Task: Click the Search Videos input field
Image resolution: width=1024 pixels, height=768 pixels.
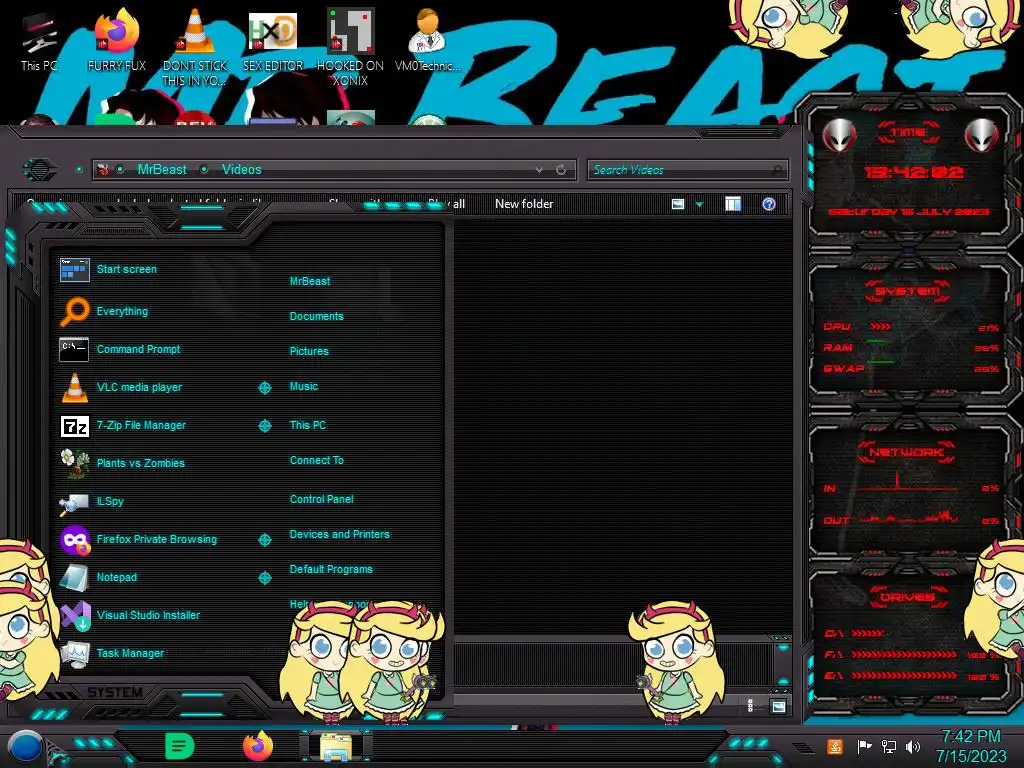Action: click(x=687, y=170)
